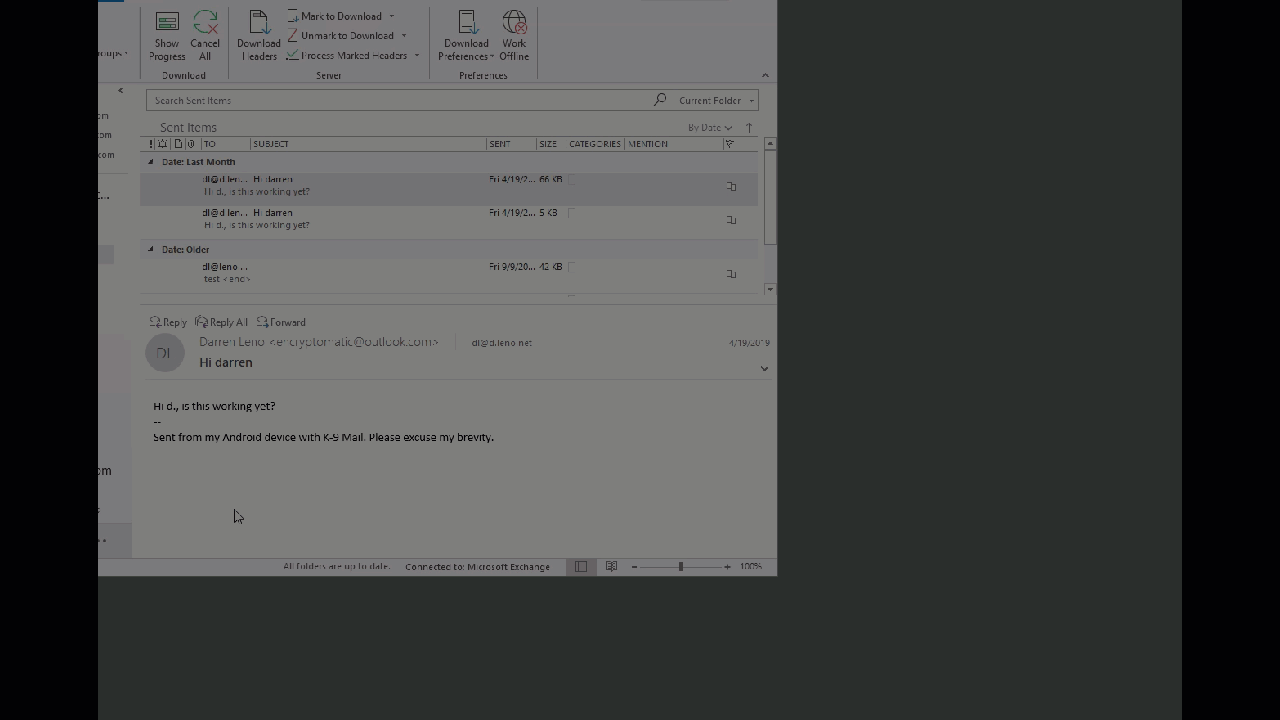Switch to Reading view in the status bar
1280x720 pixels.
(611, 566)
